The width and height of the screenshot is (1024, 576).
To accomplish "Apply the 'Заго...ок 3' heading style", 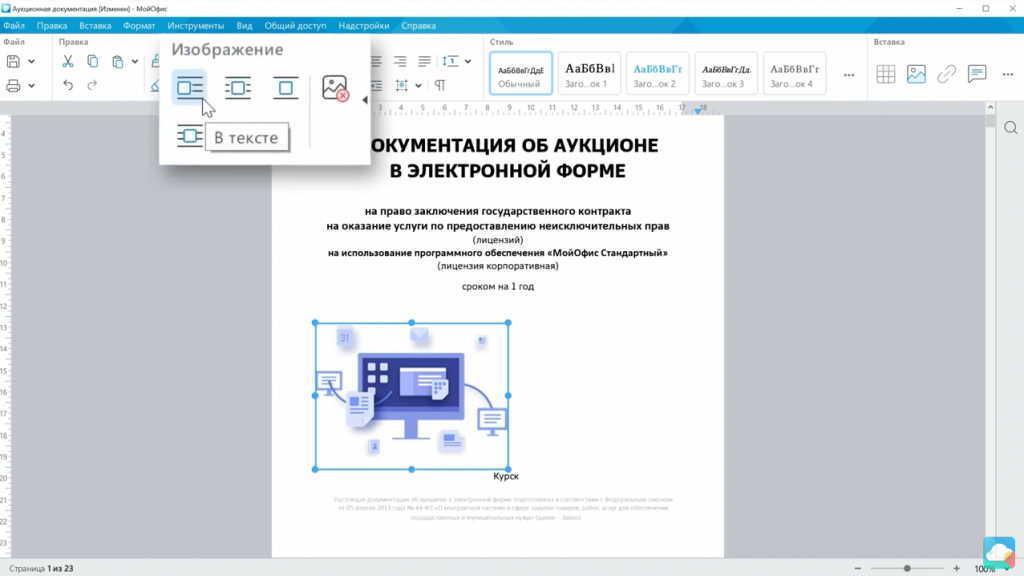I will pyautogui.click(x=726, y=73).
